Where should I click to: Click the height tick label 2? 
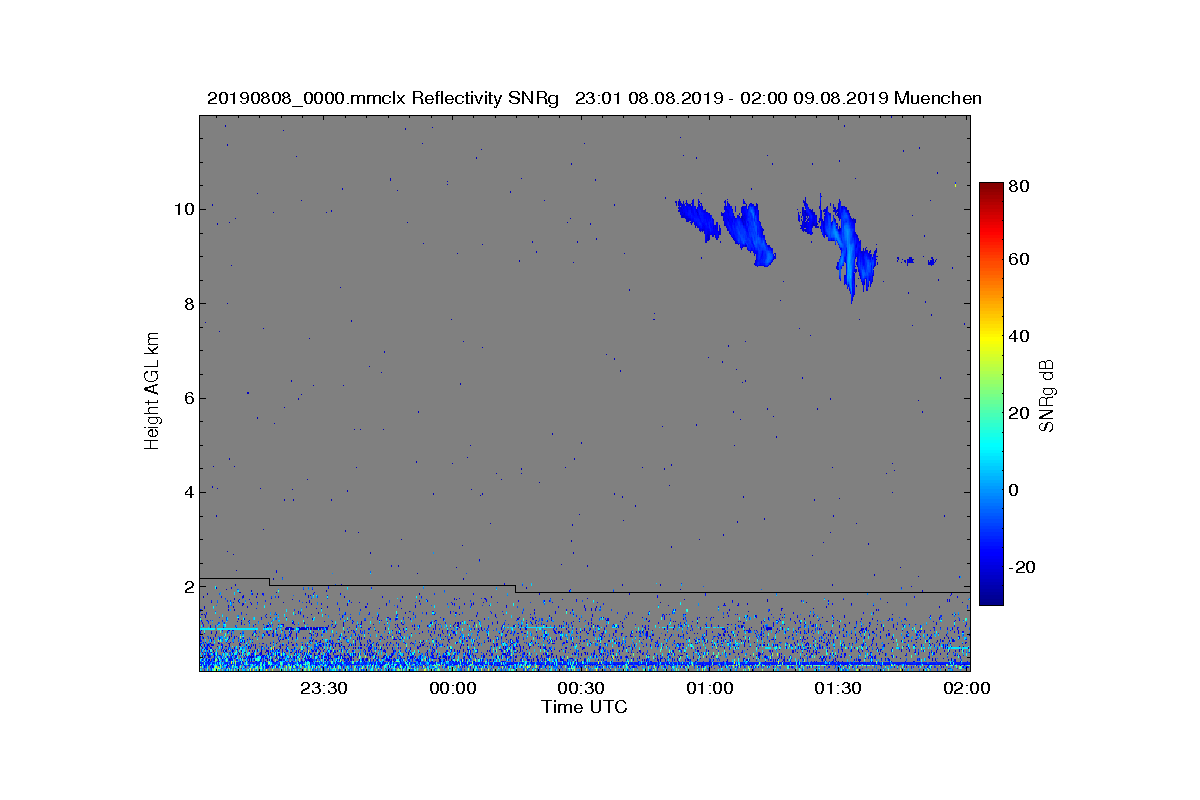[x=188, y=586]
